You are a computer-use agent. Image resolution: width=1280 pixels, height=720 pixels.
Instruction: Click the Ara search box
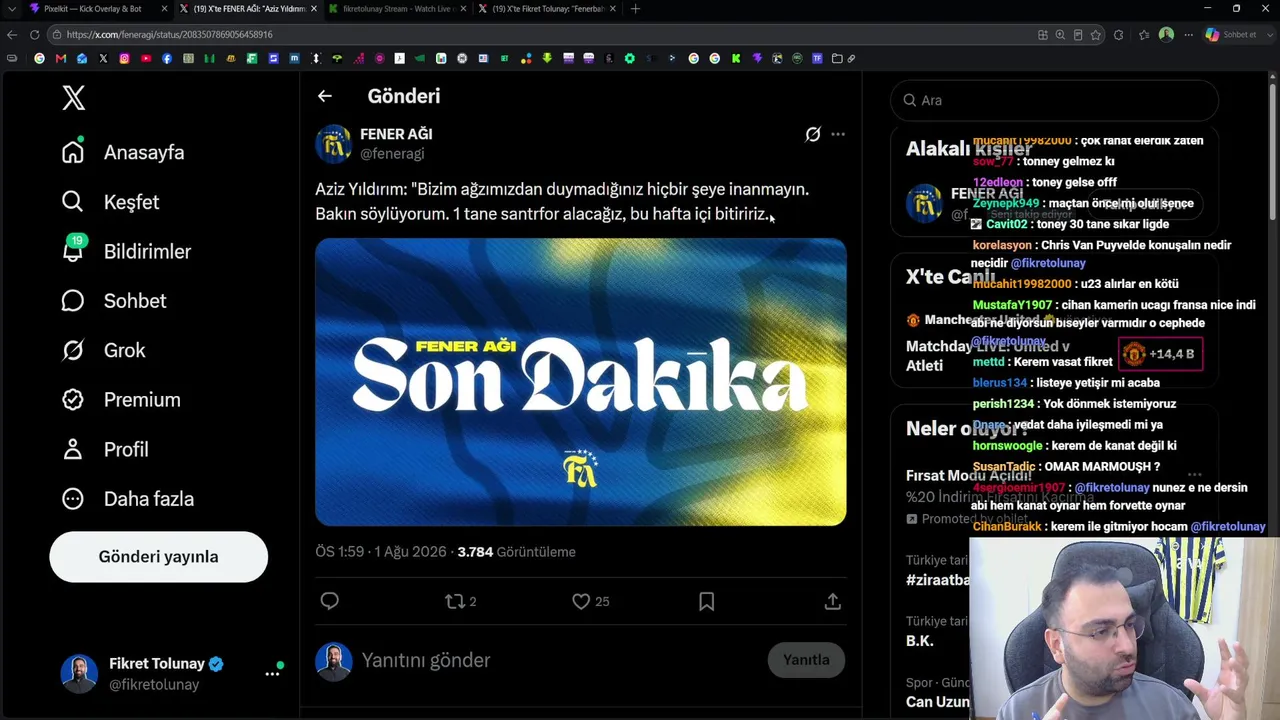[x=1054, y=100]
